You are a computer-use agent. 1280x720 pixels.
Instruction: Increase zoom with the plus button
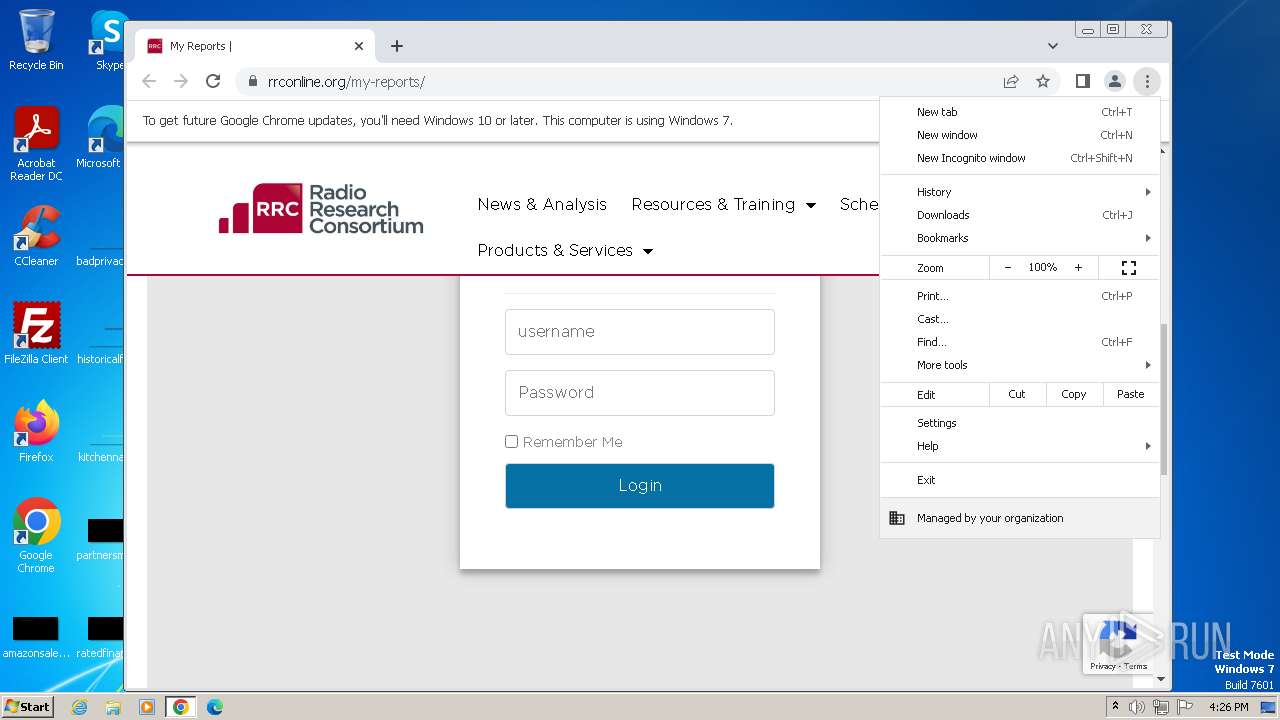[1078, 268]
